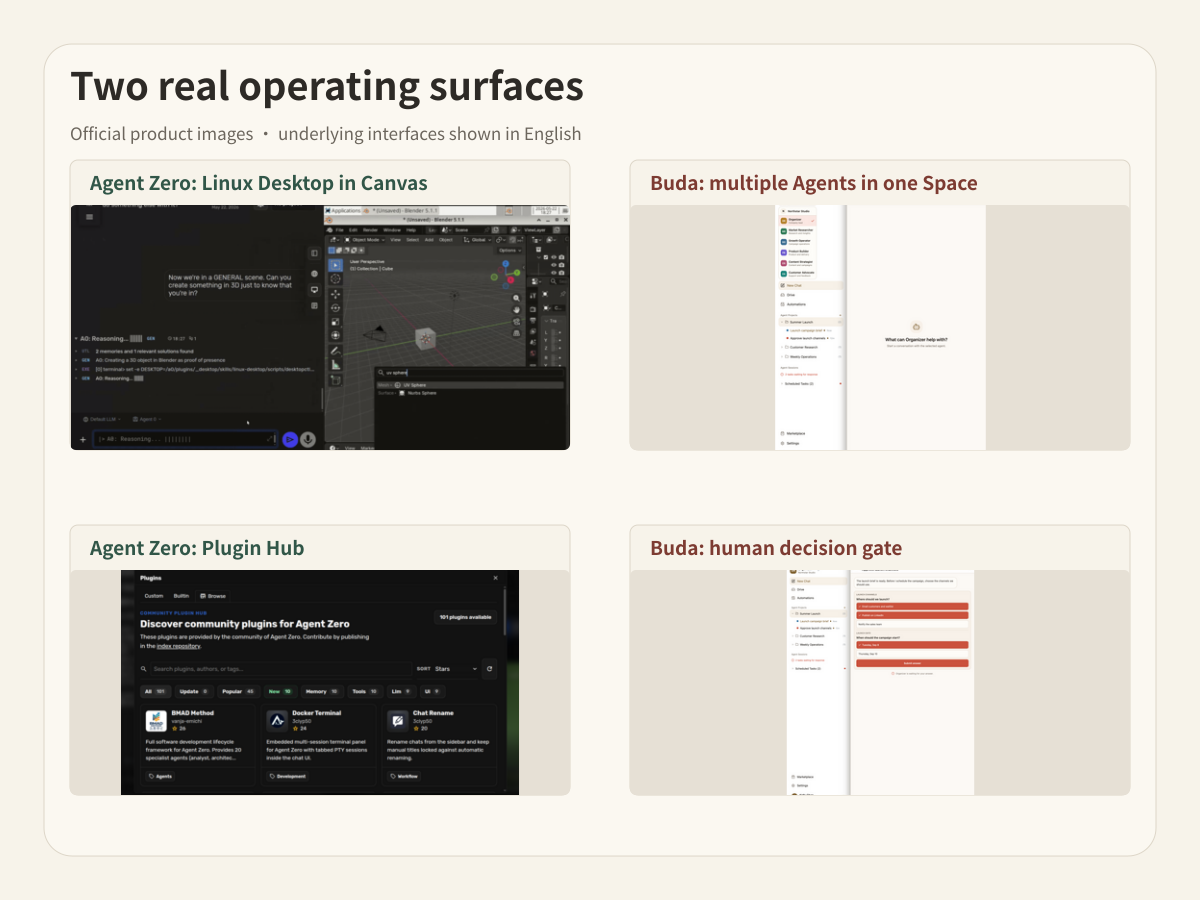Filter plugins by Tools
Viewport: 1200px width, 900px height.
click(x=365, y=692)
